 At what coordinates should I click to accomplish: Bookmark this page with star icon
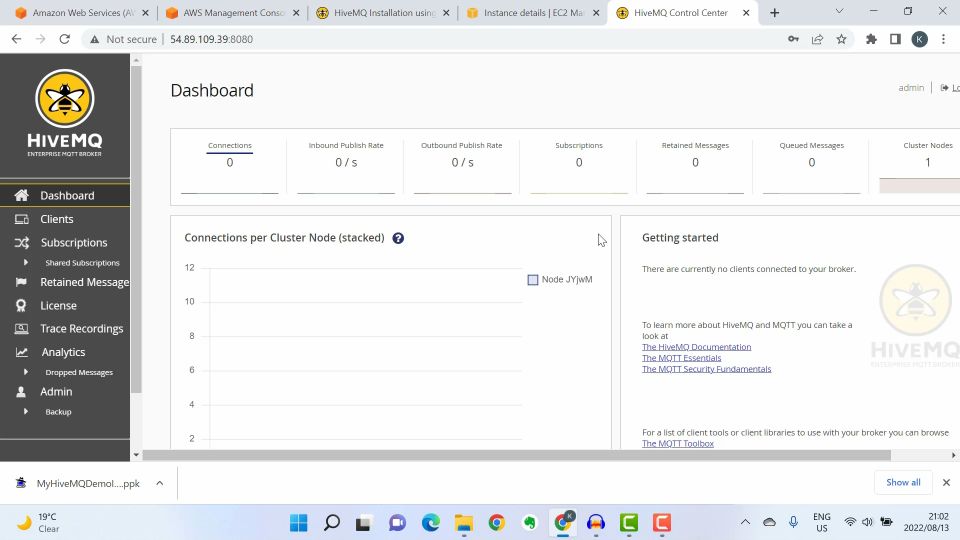point(841,39)
